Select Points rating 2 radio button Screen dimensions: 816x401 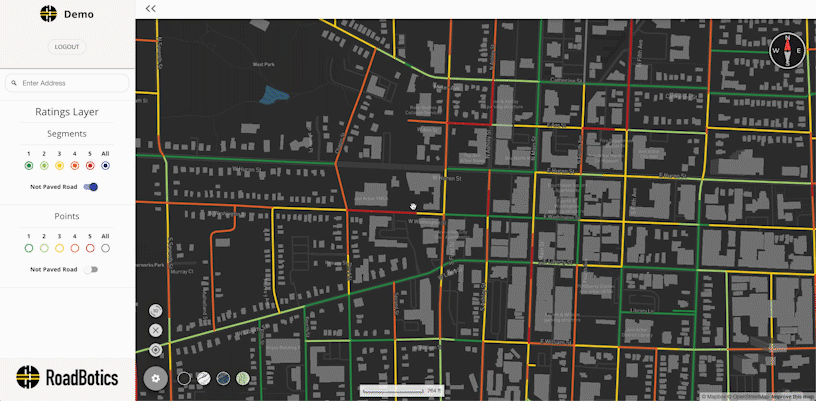44,248
